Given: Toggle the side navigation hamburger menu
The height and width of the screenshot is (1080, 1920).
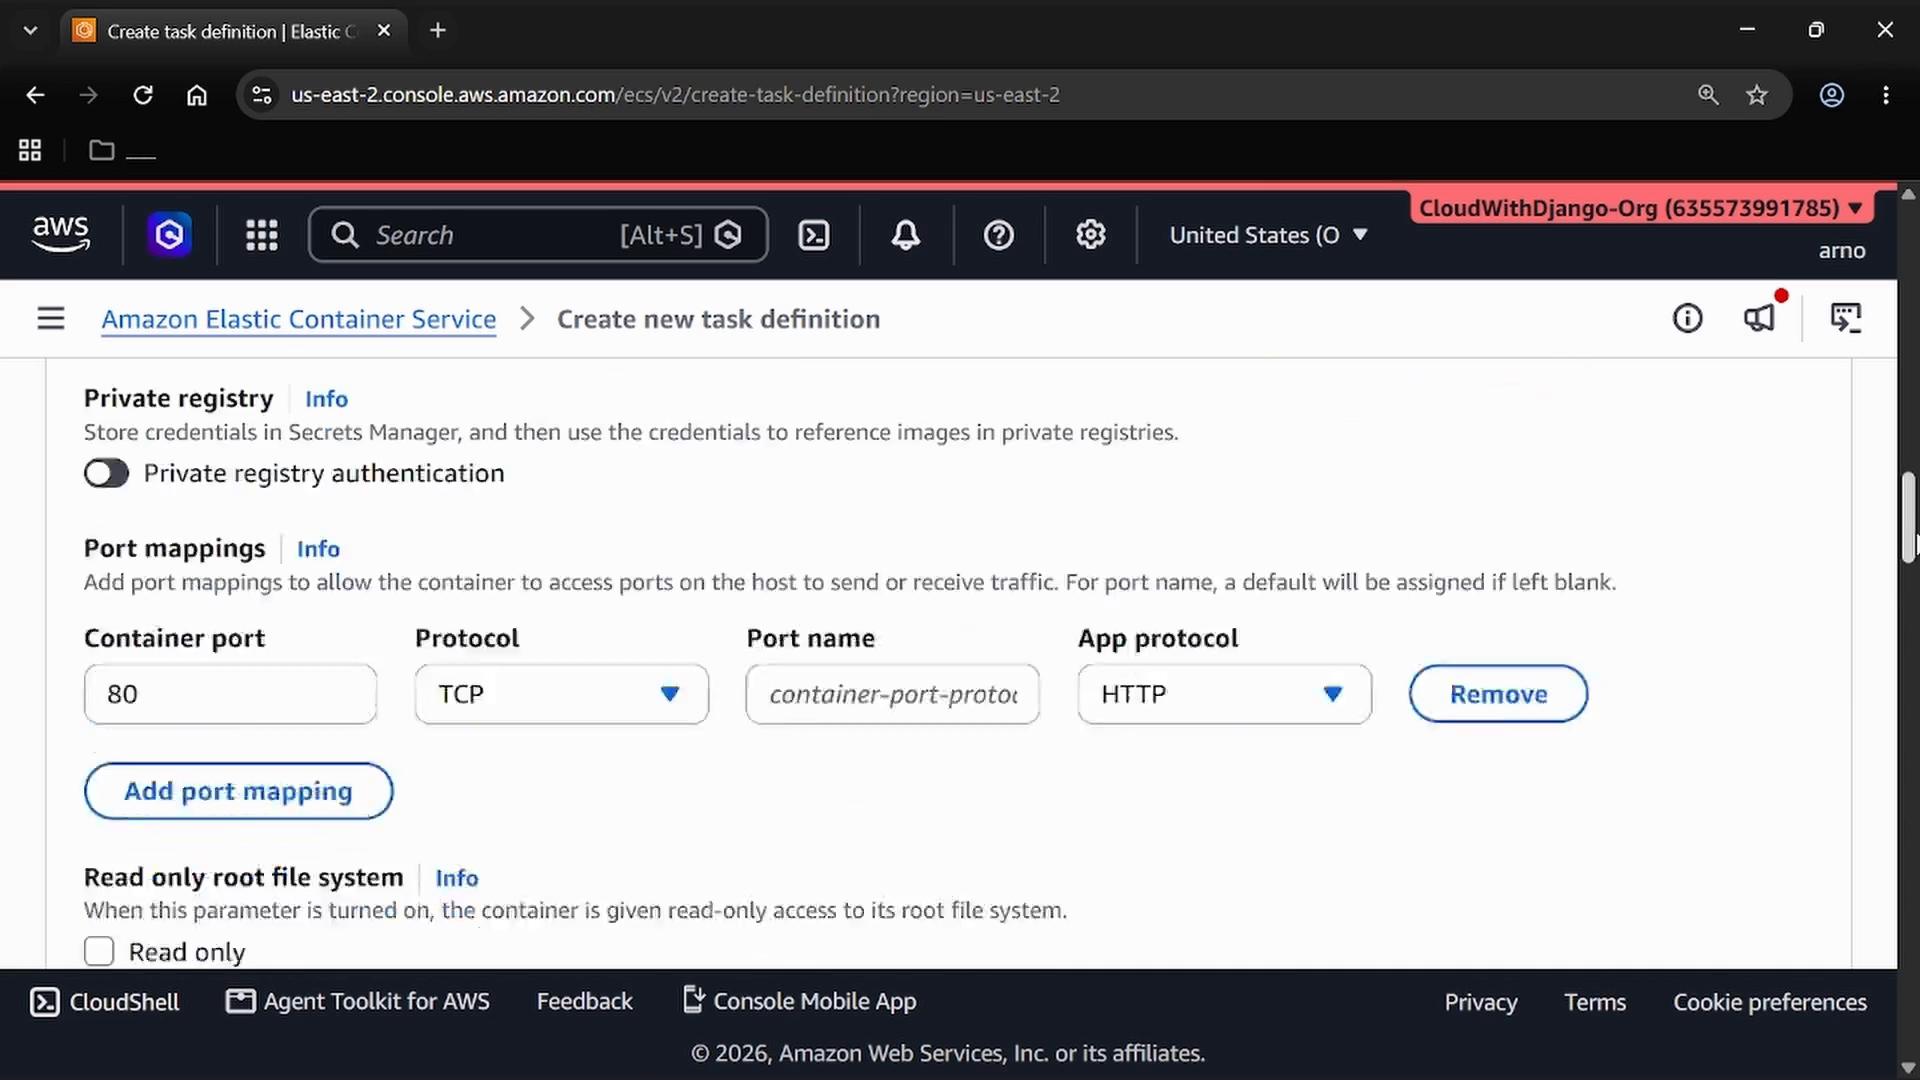Looking at the screenshot, I should coord(51,319).
